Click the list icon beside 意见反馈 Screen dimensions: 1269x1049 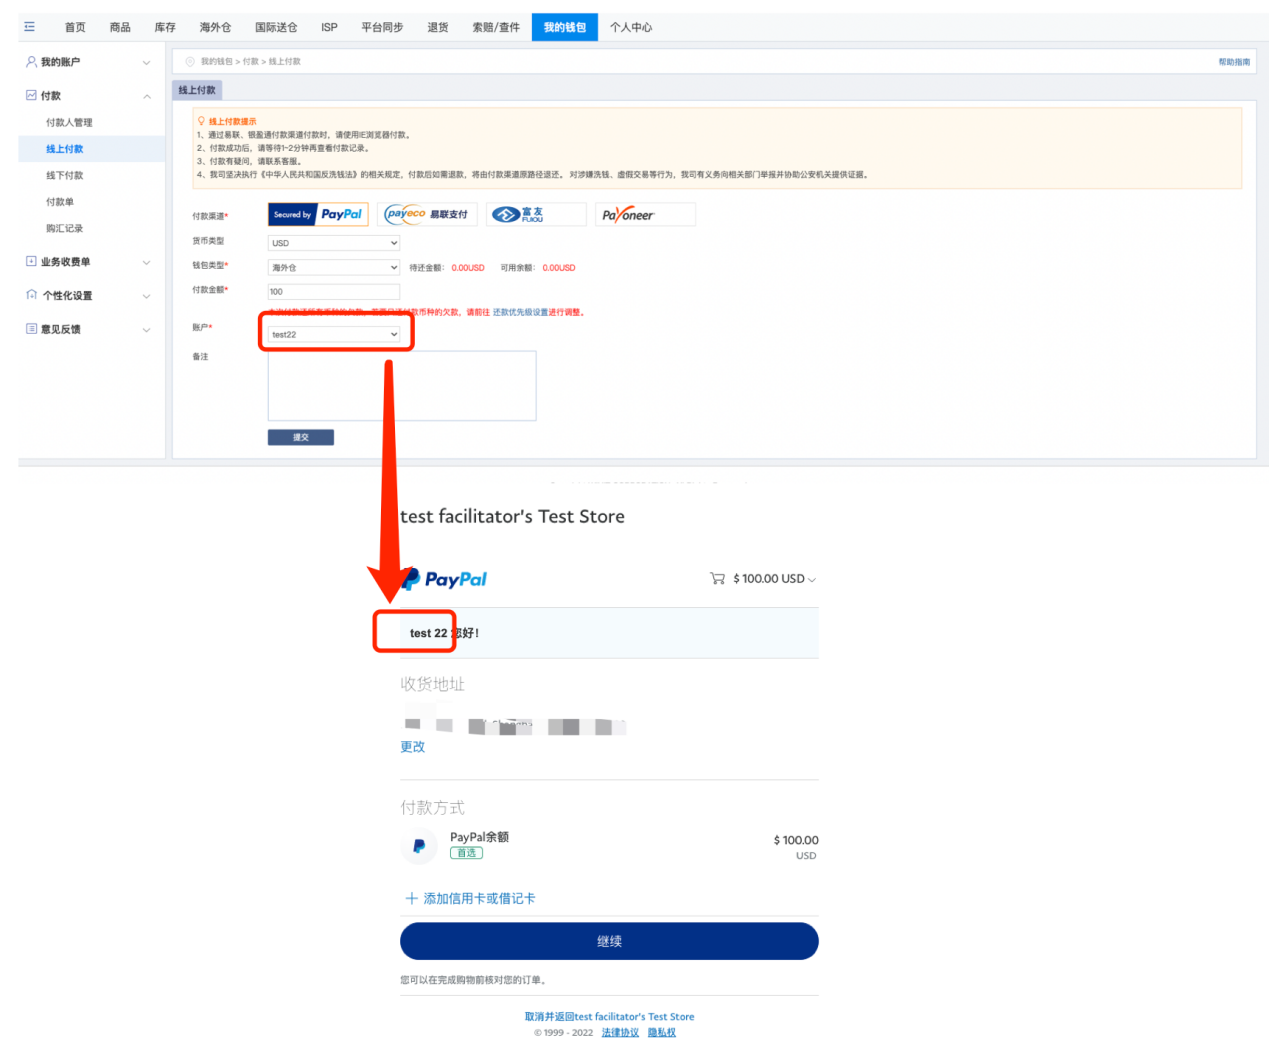click(31, 329)
